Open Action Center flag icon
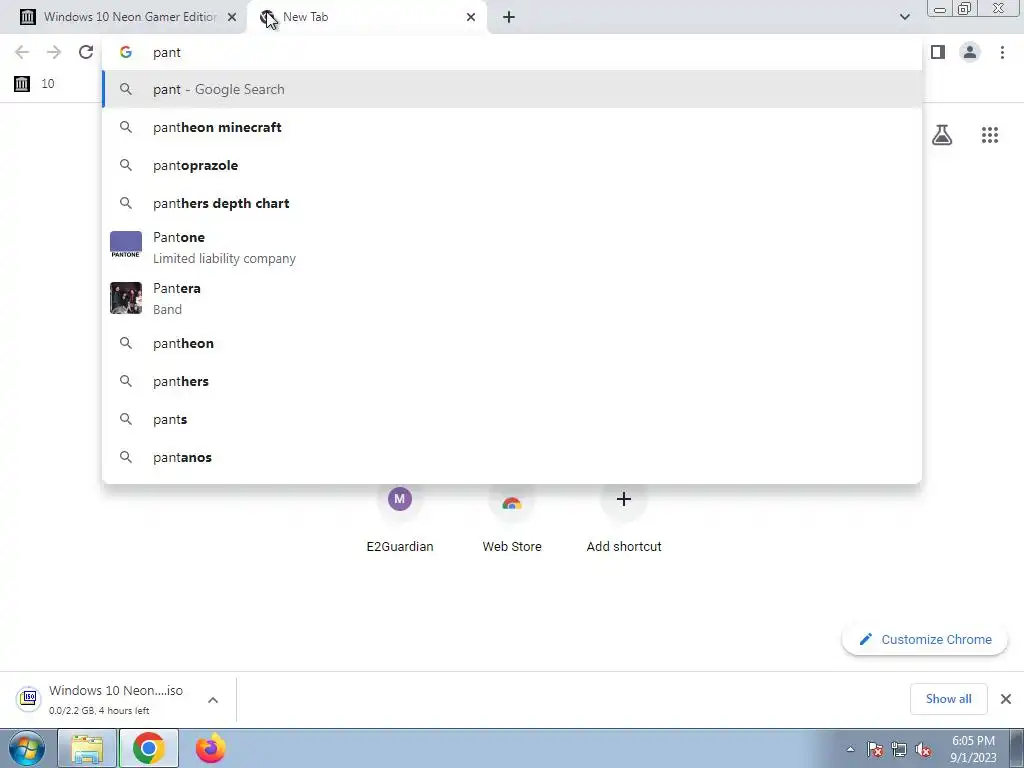Viewport: 1024px width, 768px height. [x=875, y=749]
